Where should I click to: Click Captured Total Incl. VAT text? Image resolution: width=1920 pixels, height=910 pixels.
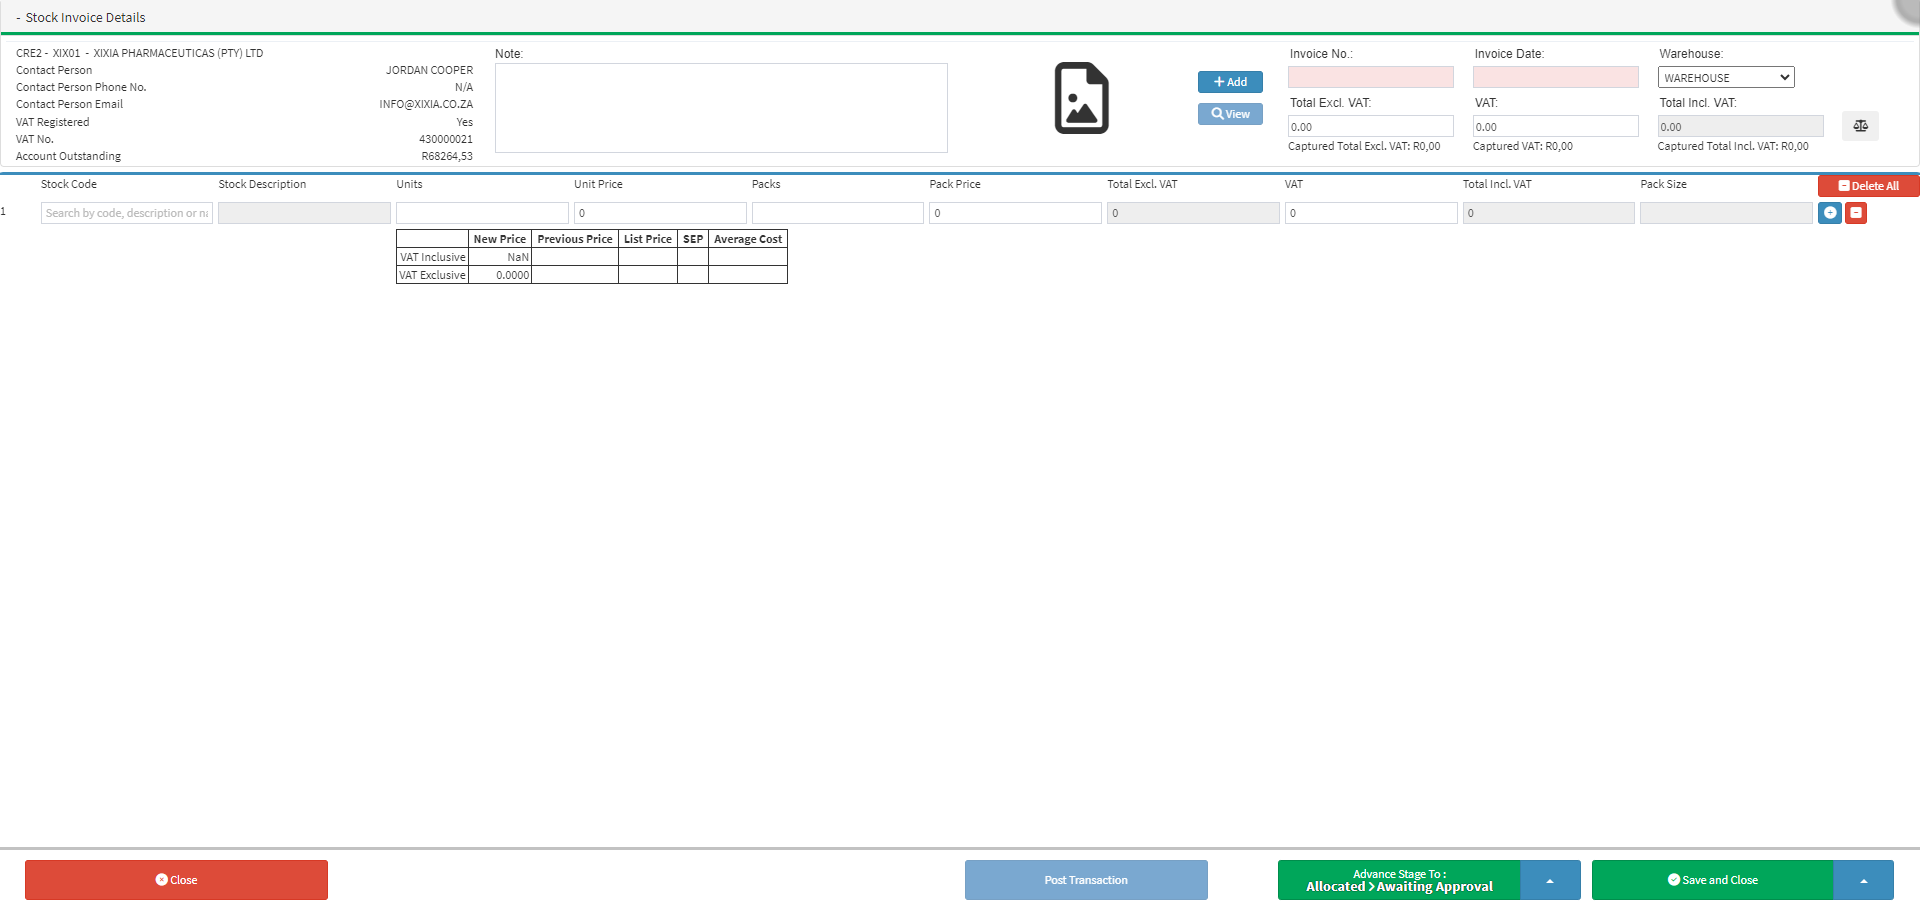1733,146
